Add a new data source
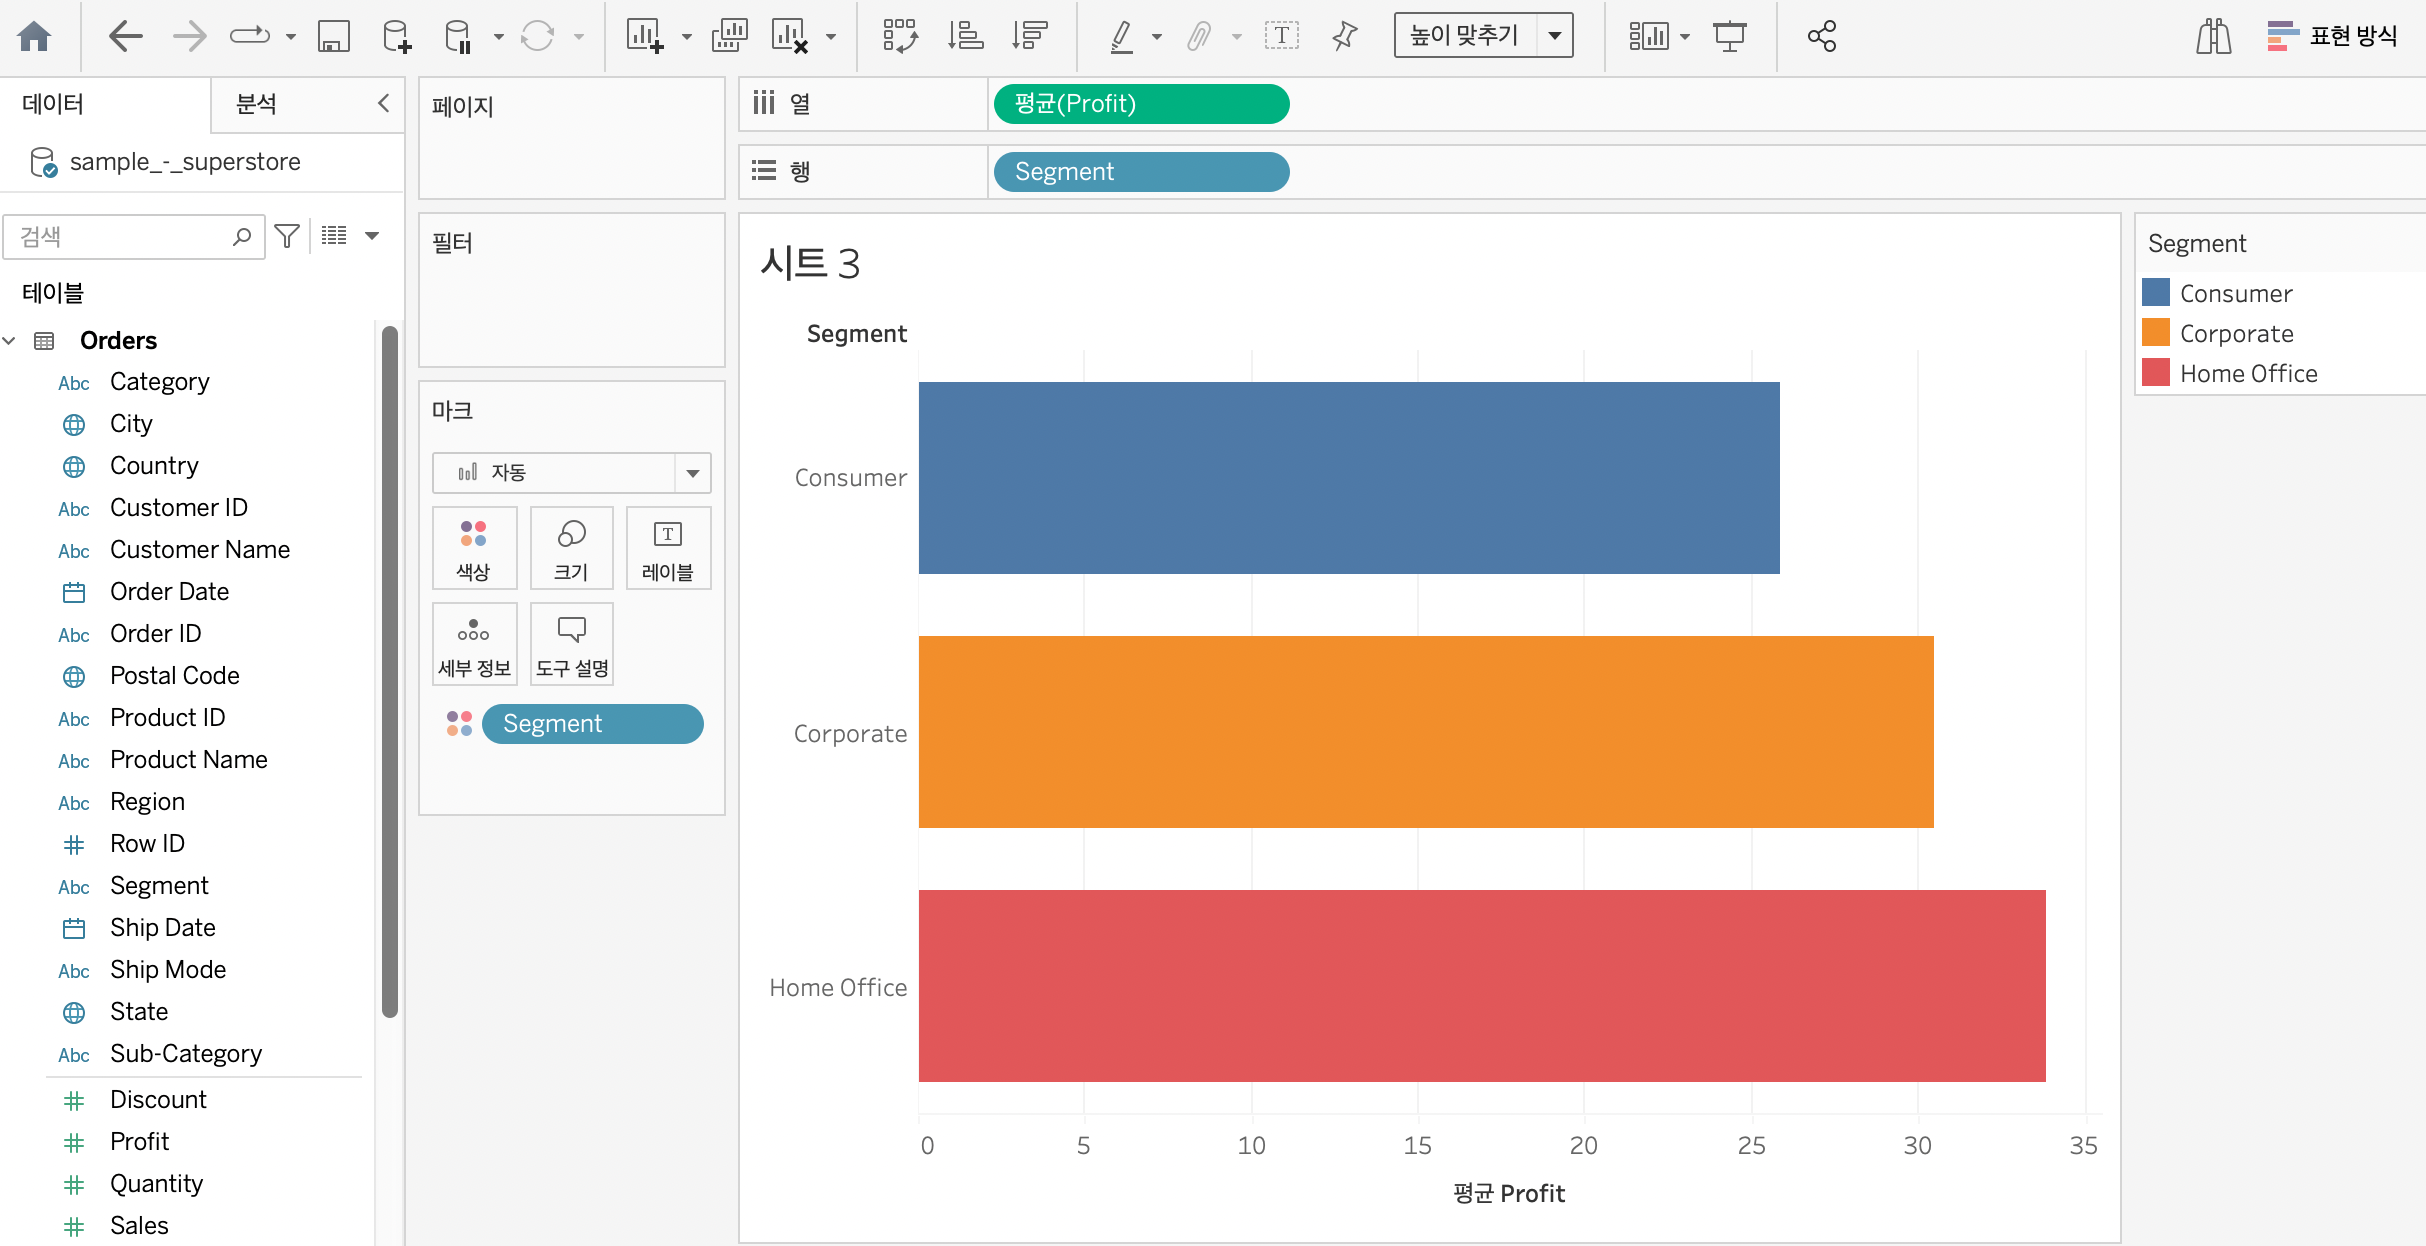Image resolution: width=2426 pixels, height=1246 pixels. (x=396, y=37)
